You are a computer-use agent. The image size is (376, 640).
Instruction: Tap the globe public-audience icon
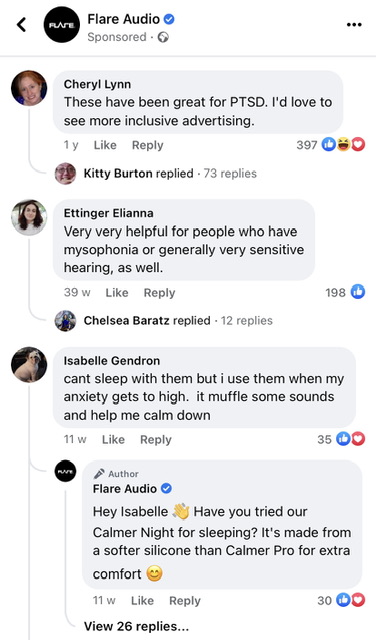pyautogui.click(x=163, y=37)
